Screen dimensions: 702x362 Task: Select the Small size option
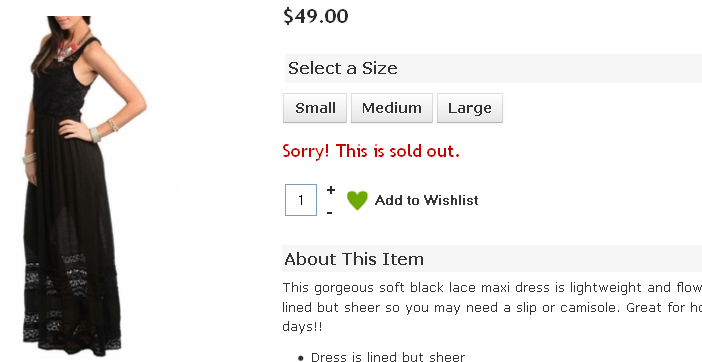point(315,108)
